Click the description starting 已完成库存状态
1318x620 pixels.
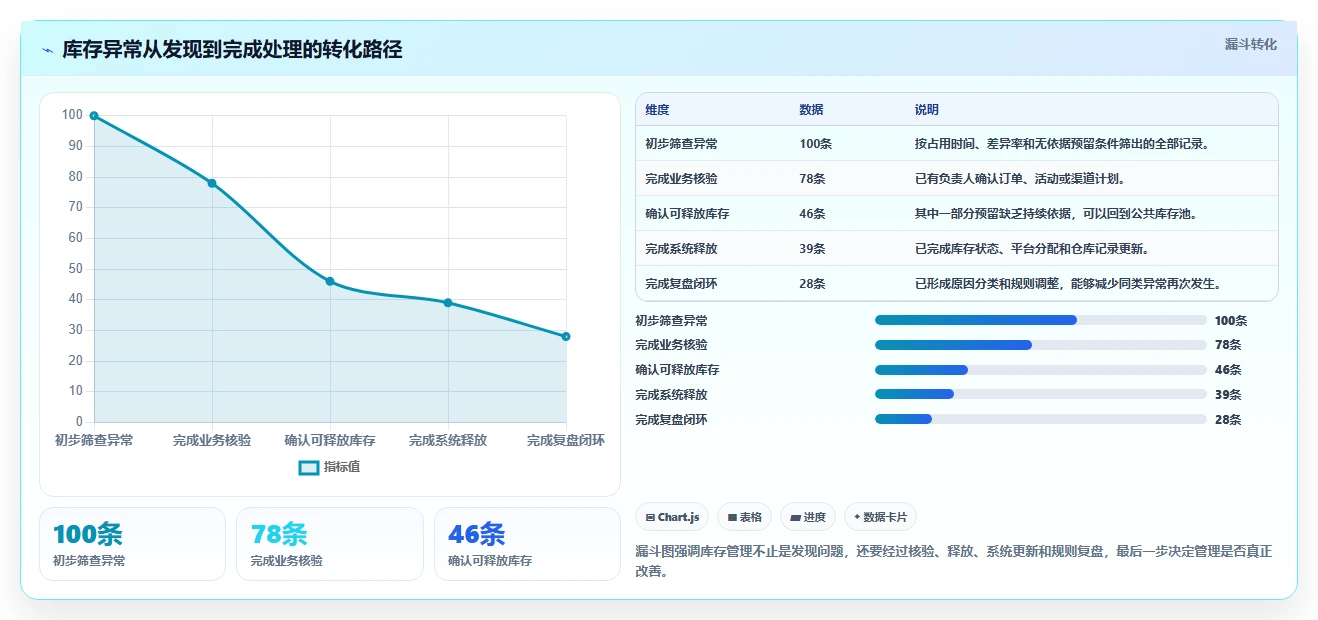[1032, 249]
